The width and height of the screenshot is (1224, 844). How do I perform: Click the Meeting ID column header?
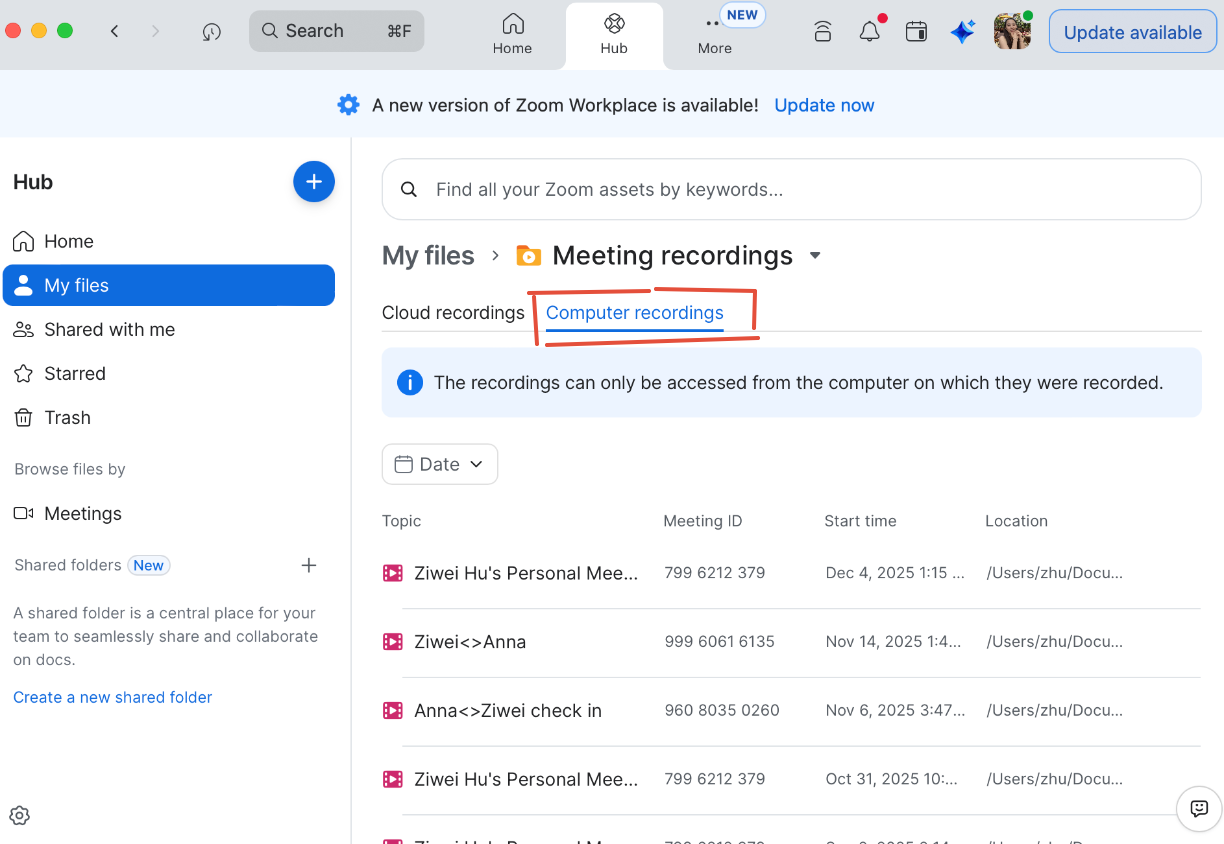[x=703, y=521]
